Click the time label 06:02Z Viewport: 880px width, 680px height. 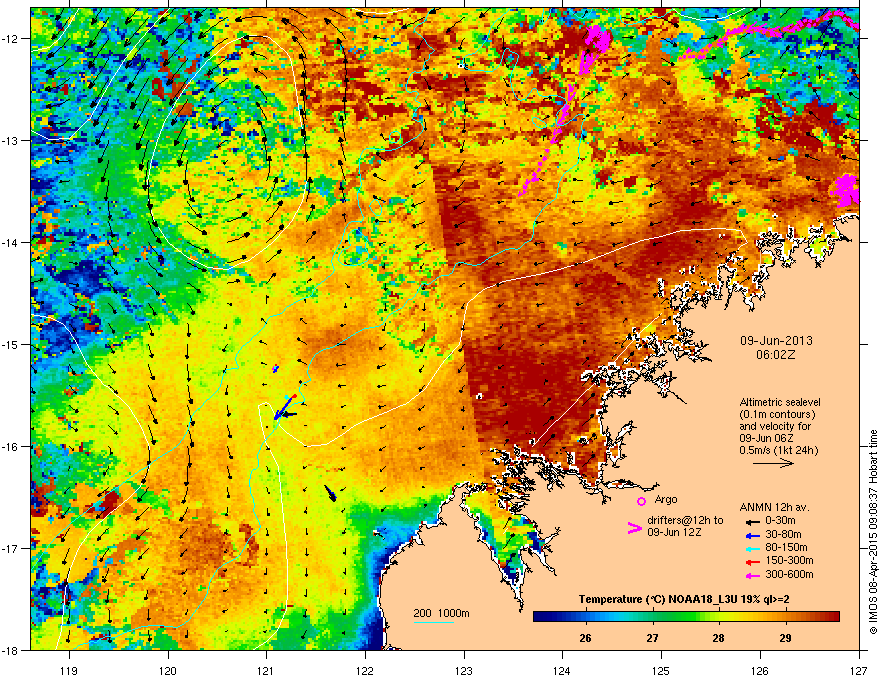776,355
